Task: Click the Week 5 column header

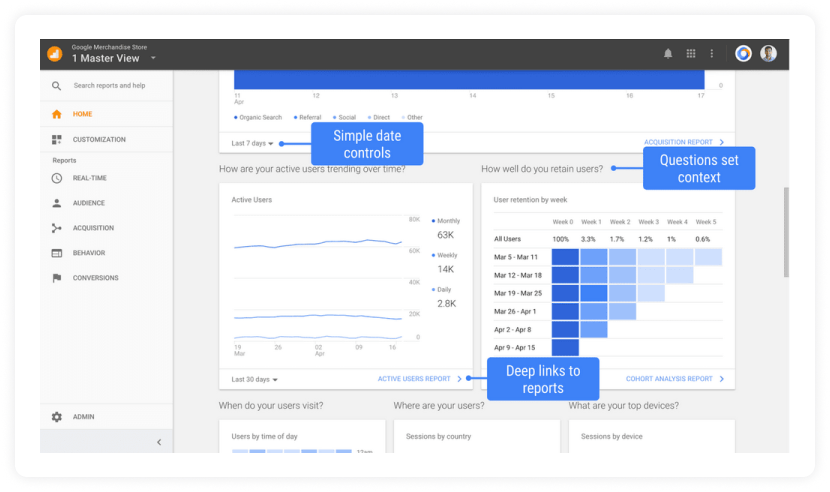Action: [706, 222]
